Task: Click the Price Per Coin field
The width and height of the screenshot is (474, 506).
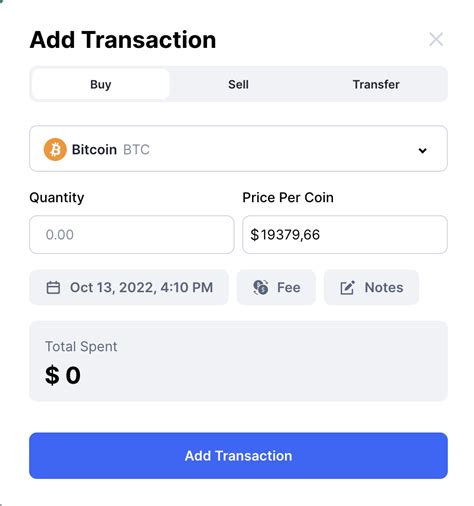Action: [345, 234]
